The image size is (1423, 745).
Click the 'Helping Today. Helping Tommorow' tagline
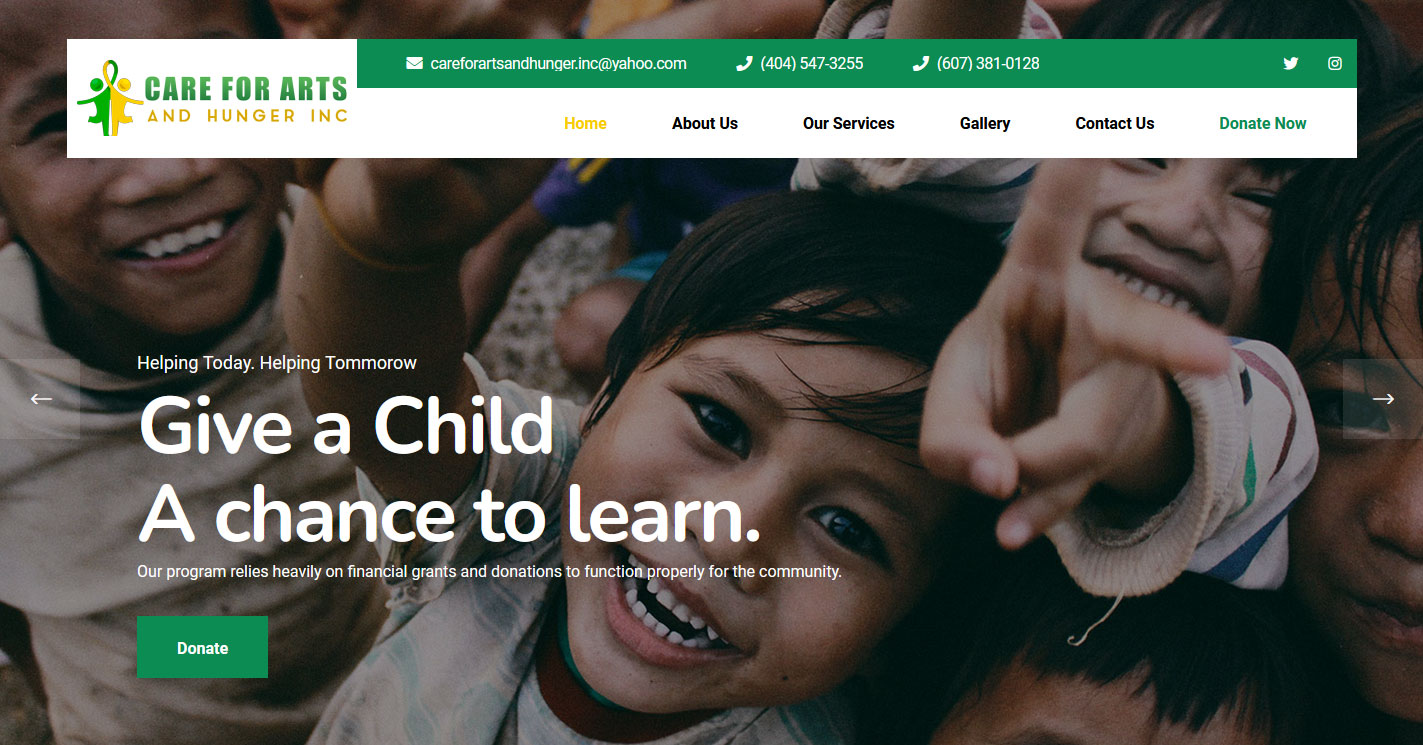point(277,363)
